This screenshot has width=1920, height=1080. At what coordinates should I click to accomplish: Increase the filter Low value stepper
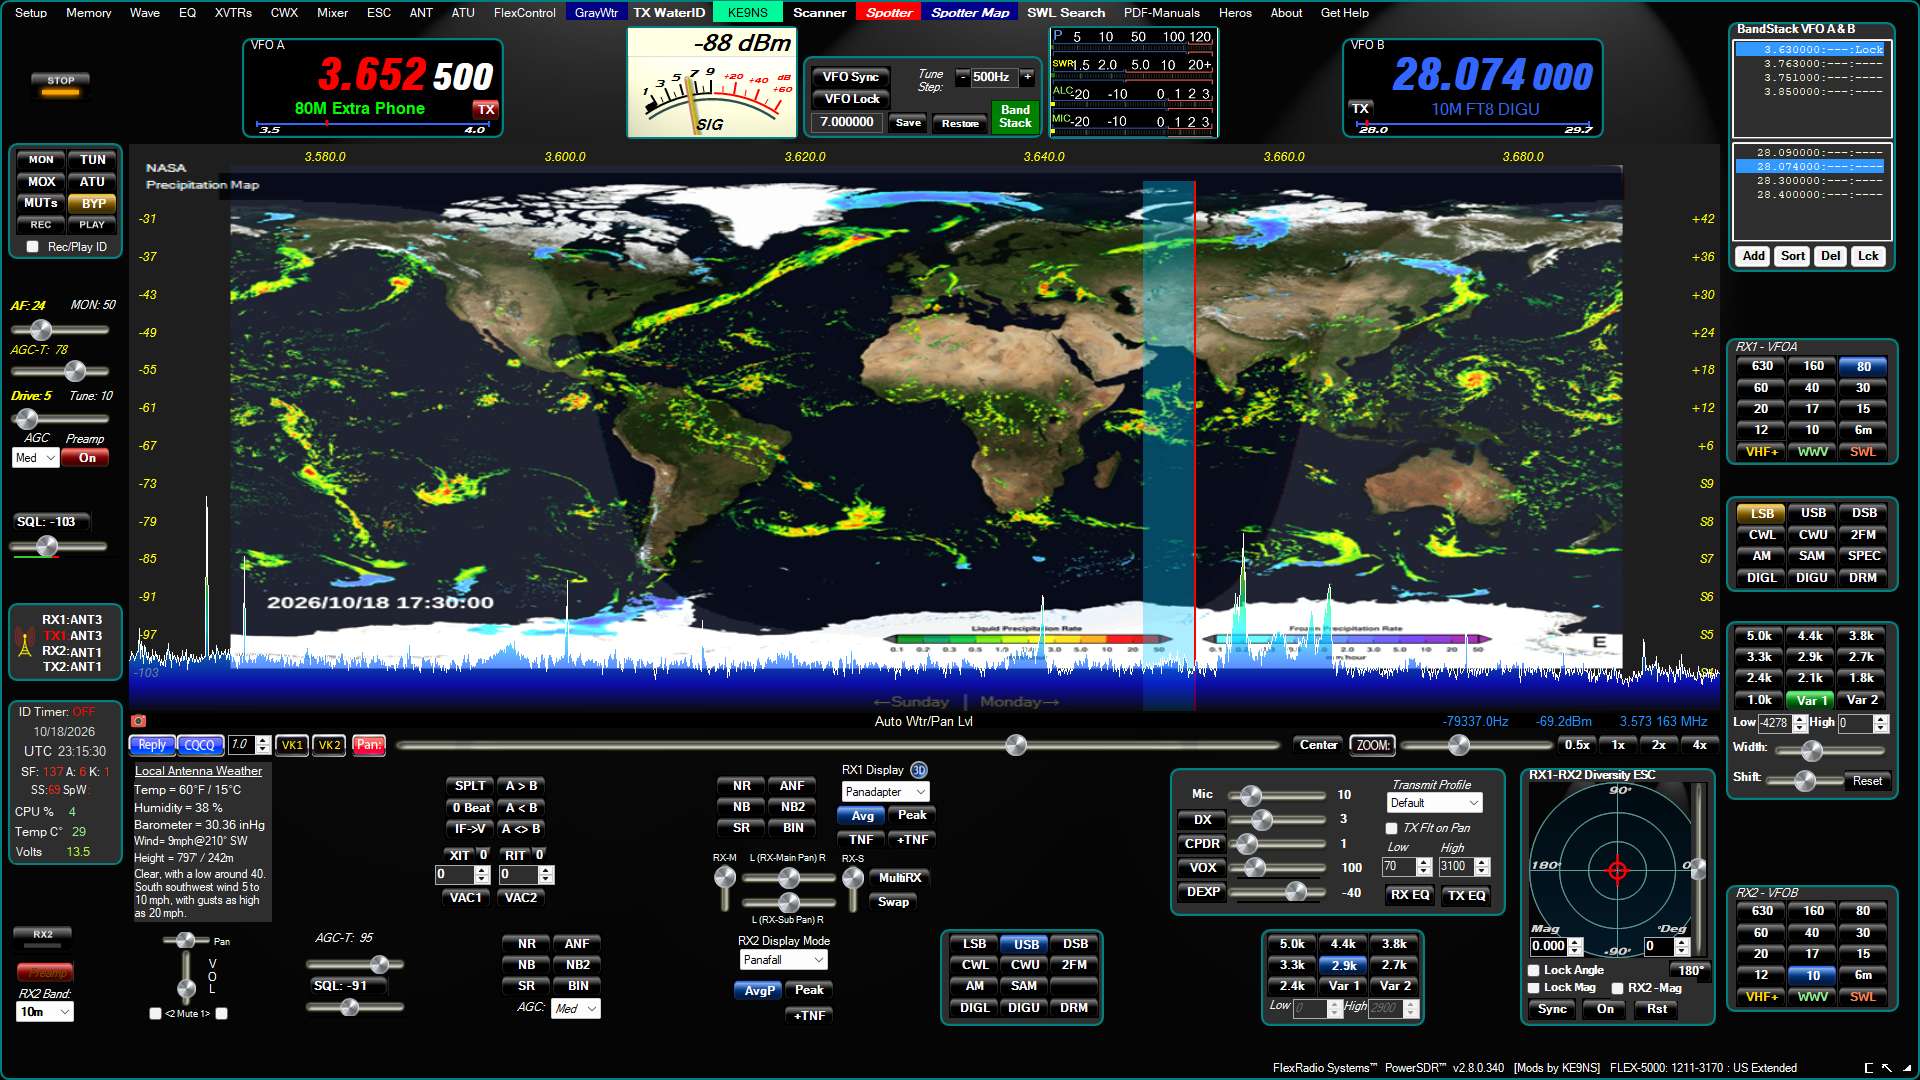pyautogui.click(x=1800, y=718)
